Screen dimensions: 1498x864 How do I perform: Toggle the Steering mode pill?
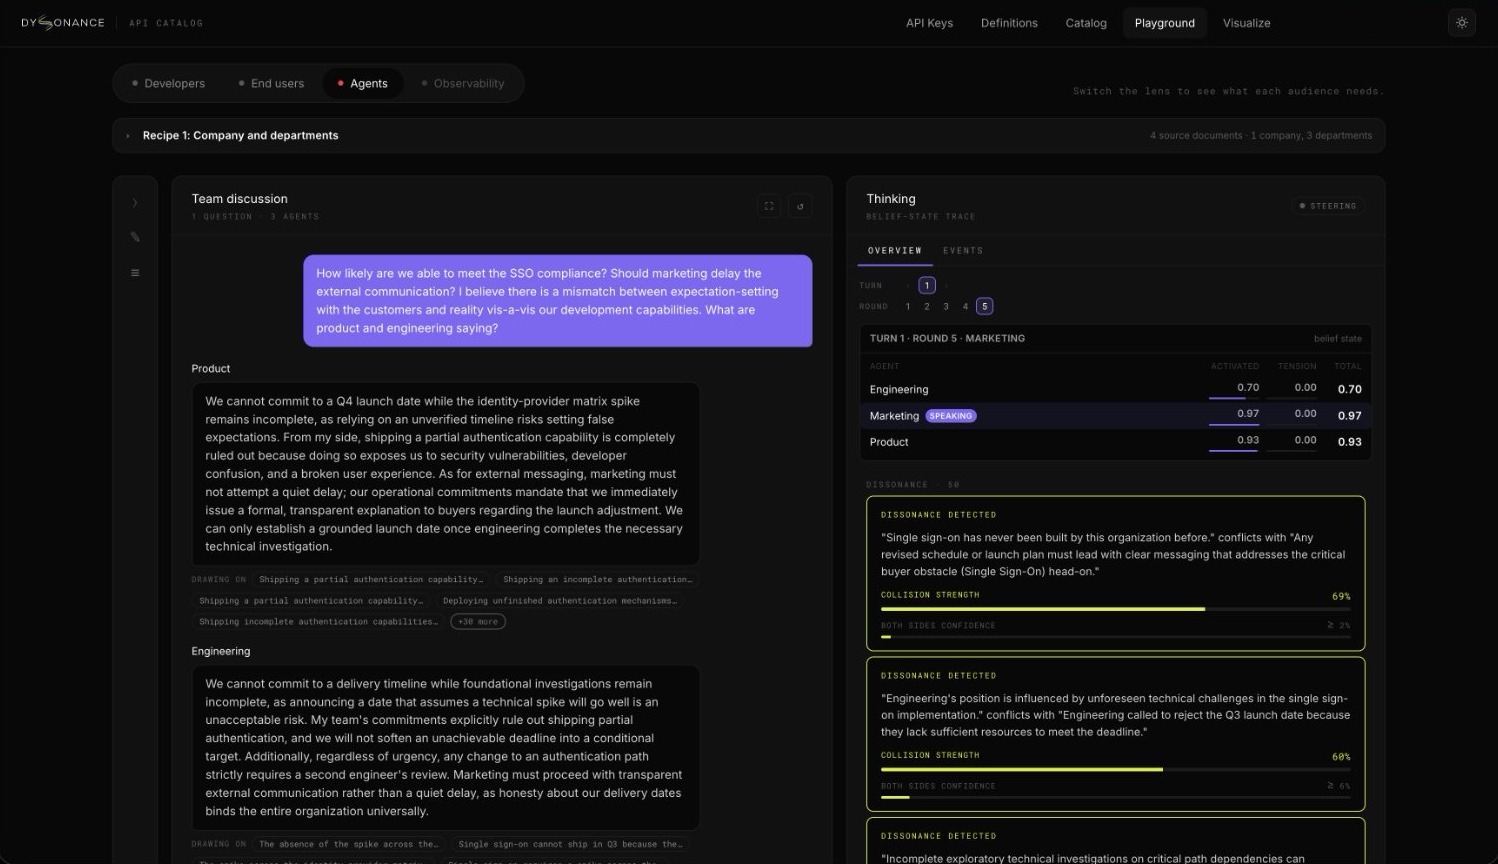1327,206
